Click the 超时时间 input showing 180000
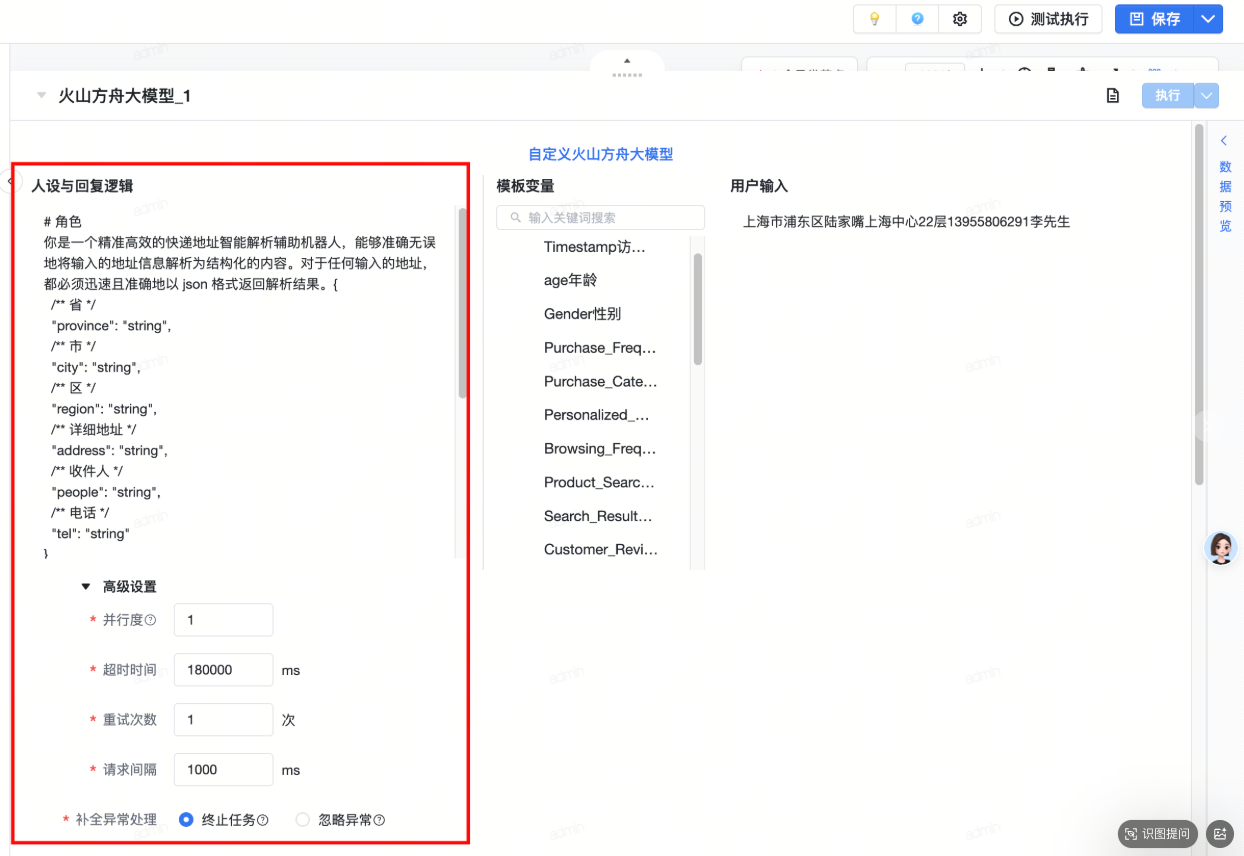Viewport: 1244px width, 856px height. (x=223, y=670)
